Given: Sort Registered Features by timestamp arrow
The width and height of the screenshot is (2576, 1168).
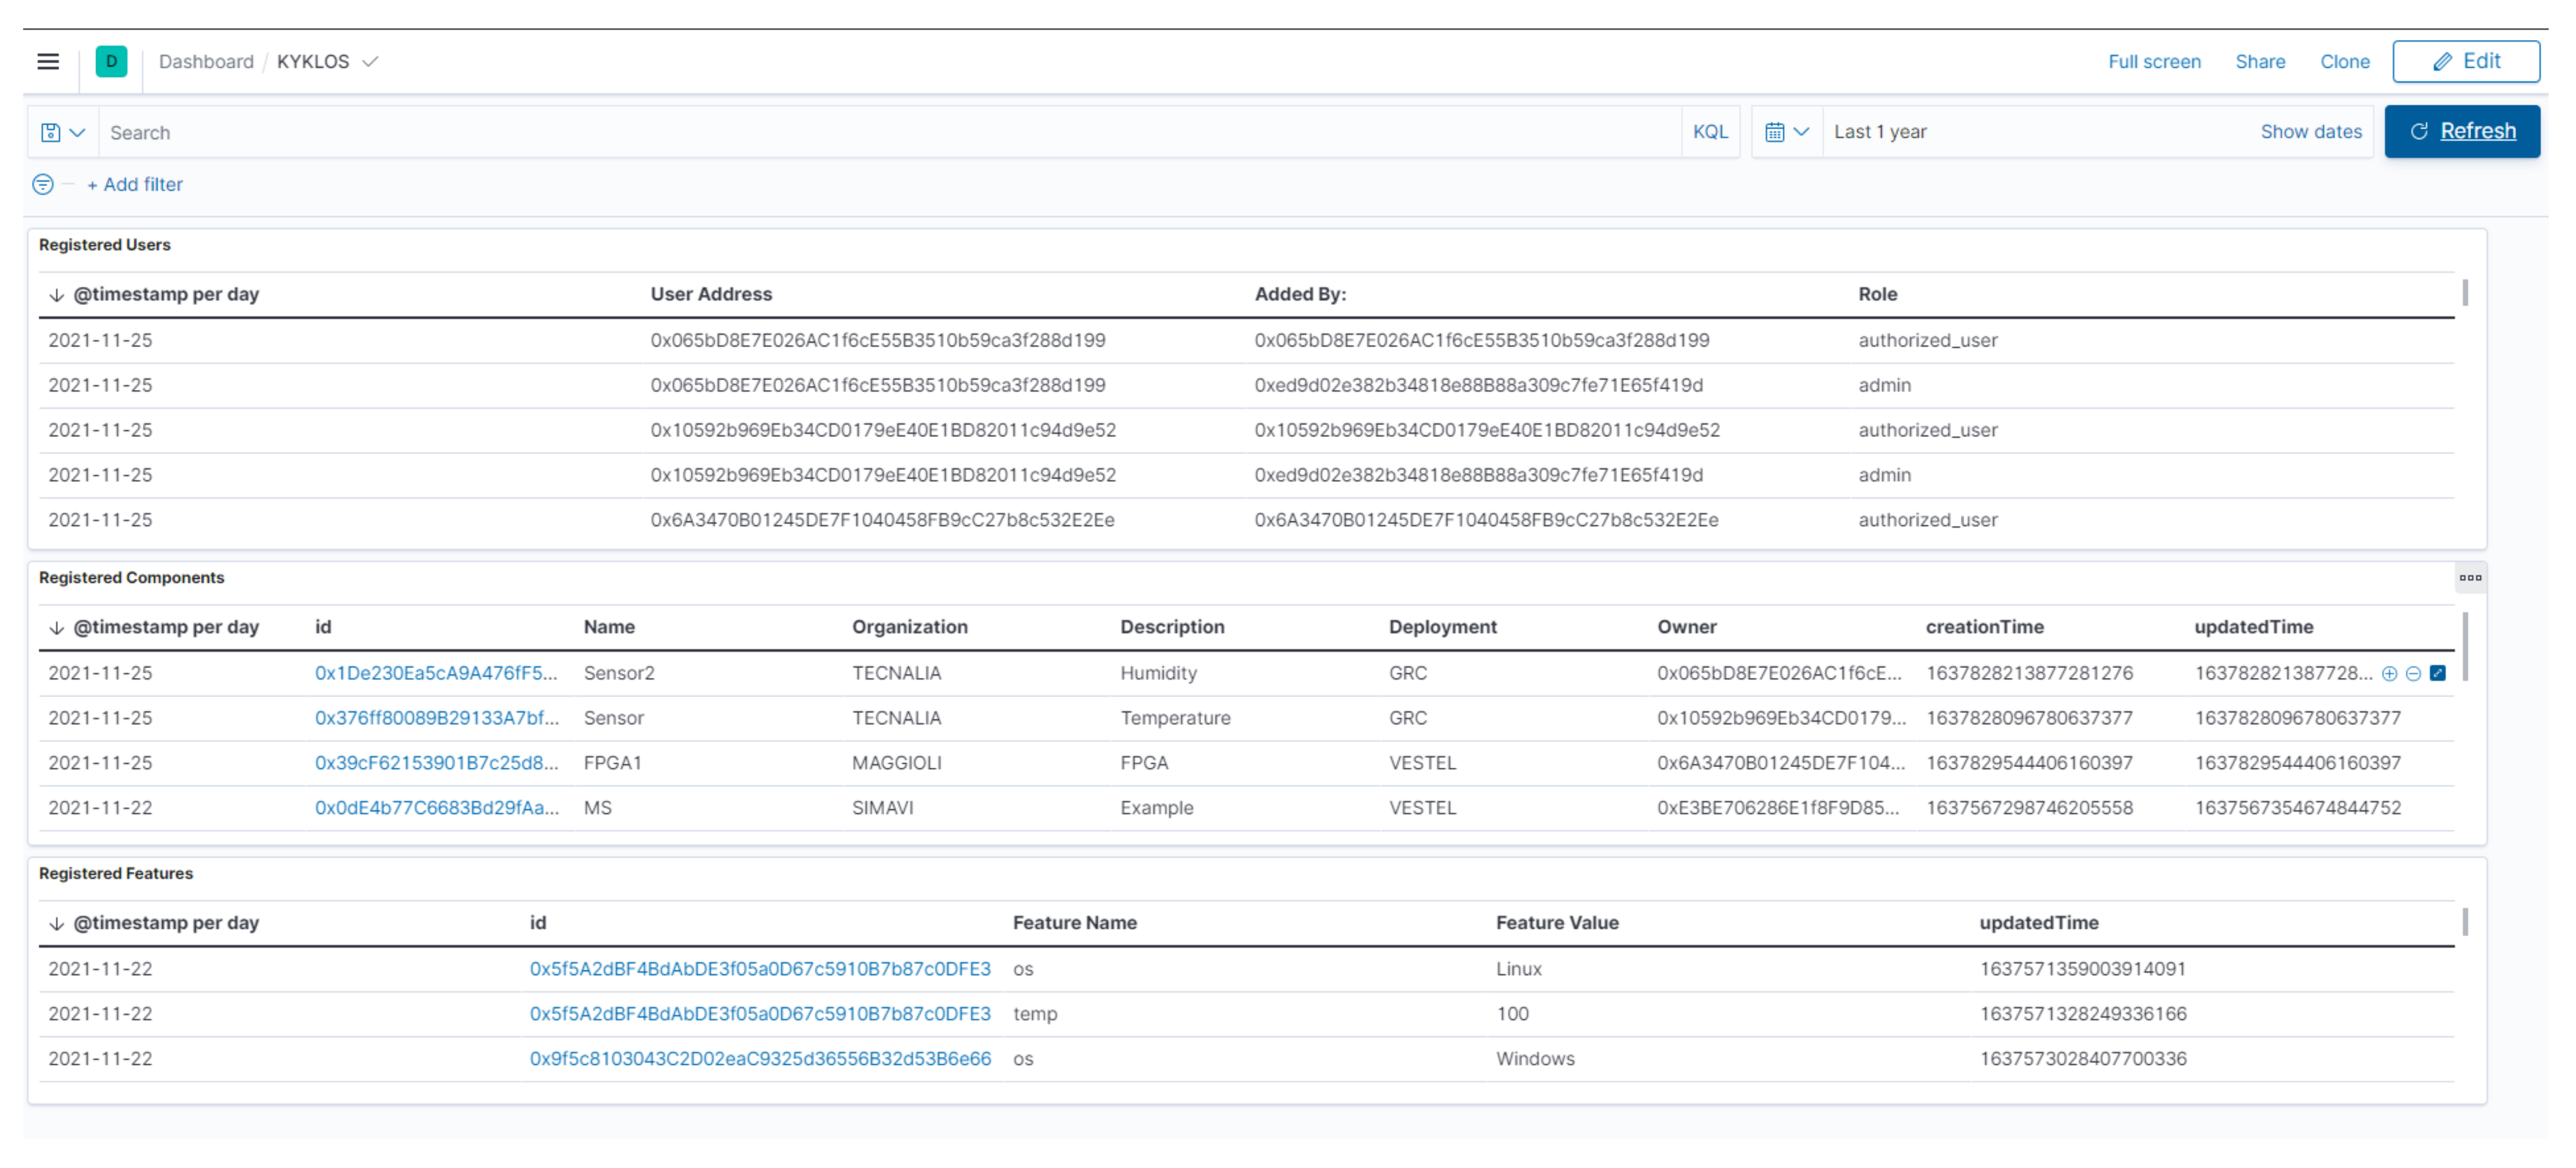Looking at the screenshot, I should tap(57, 924).
